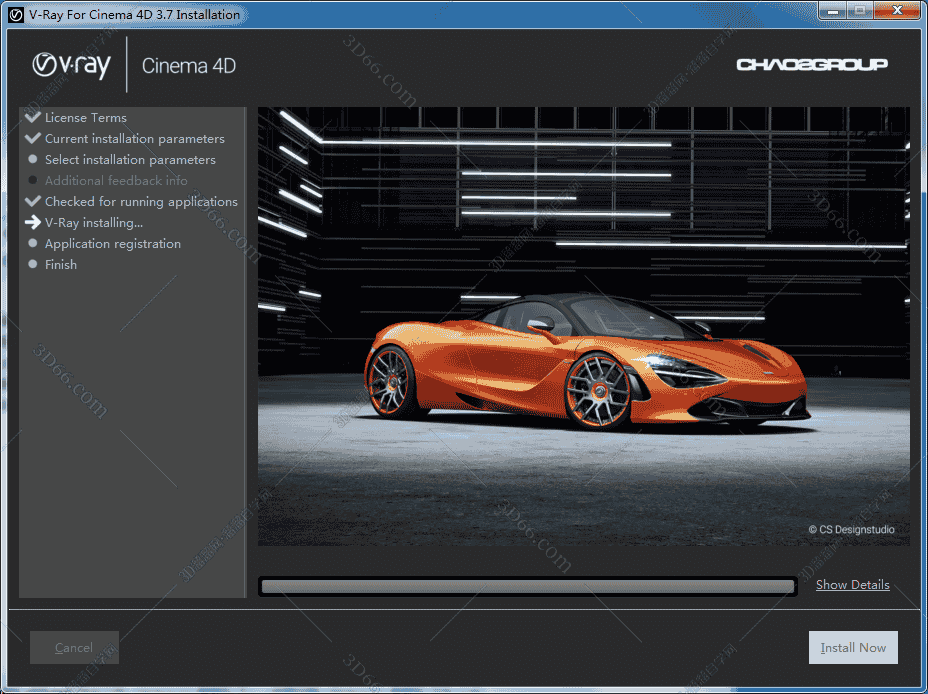Click checkmark next to Current installation parameters

point(33,138)
